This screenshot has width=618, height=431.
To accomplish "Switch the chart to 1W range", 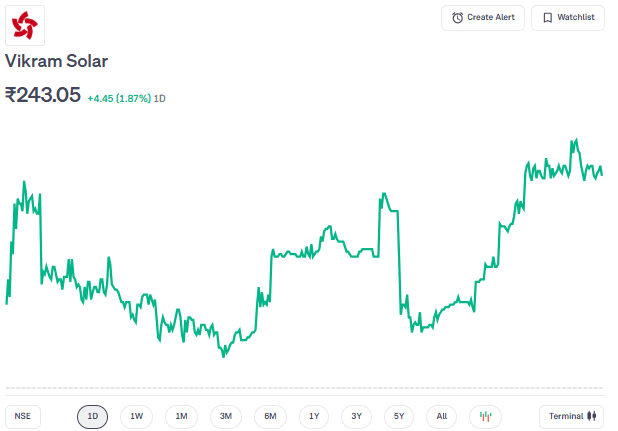I will [x=137, y=416].
